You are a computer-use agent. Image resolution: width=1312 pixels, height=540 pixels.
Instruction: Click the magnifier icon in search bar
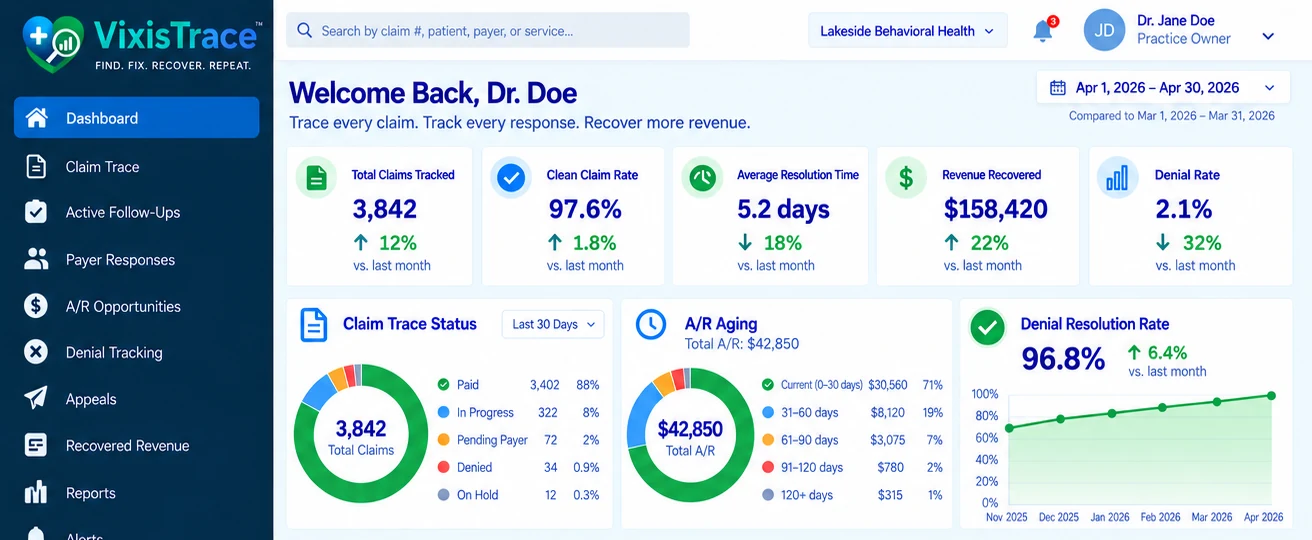[304, 31]
